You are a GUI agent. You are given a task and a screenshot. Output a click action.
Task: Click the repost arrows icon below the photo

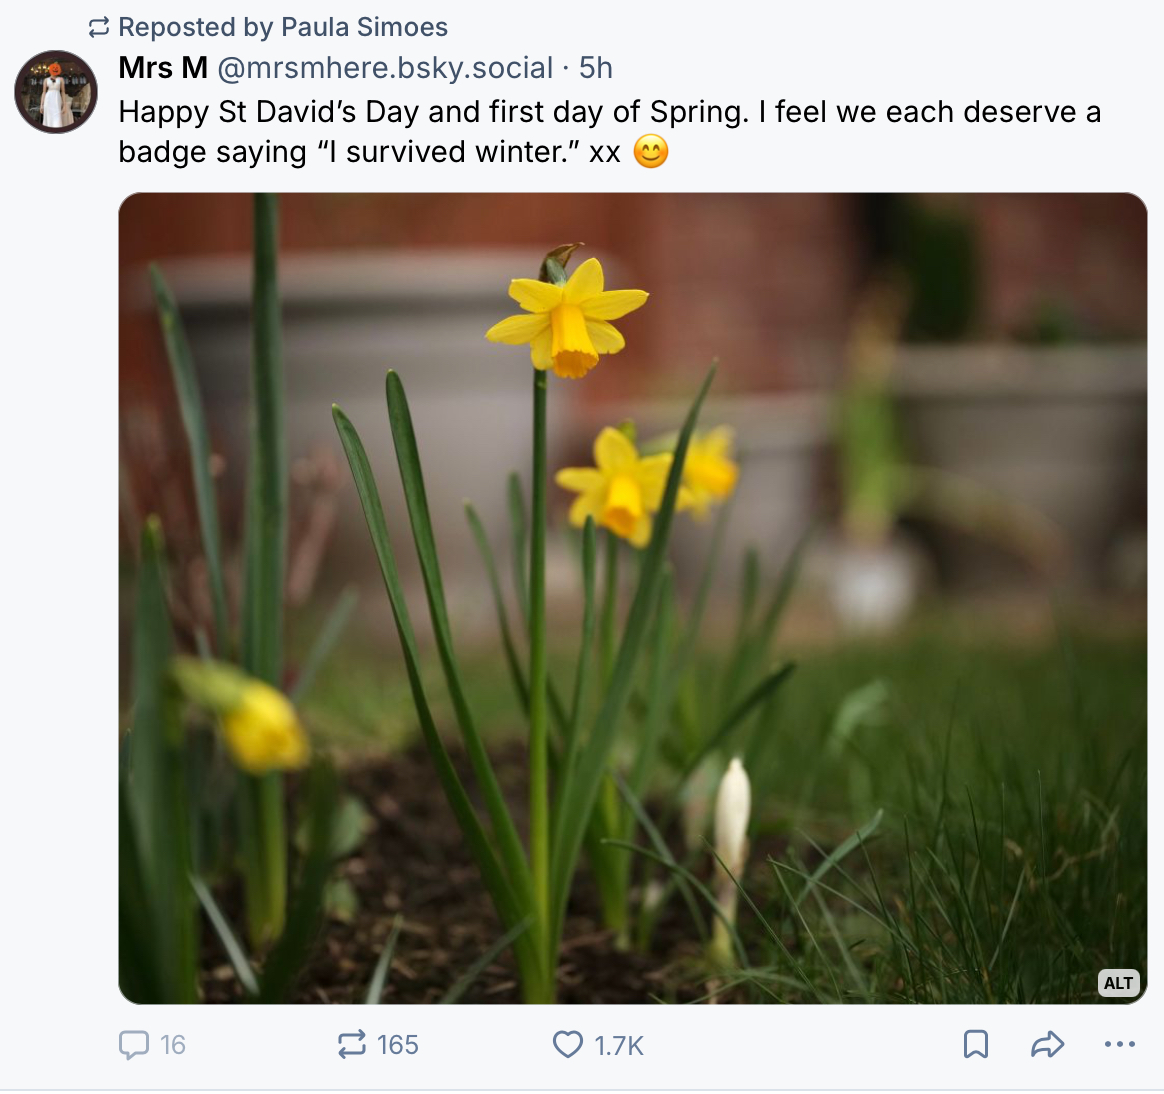click(x=352, y=1045)
